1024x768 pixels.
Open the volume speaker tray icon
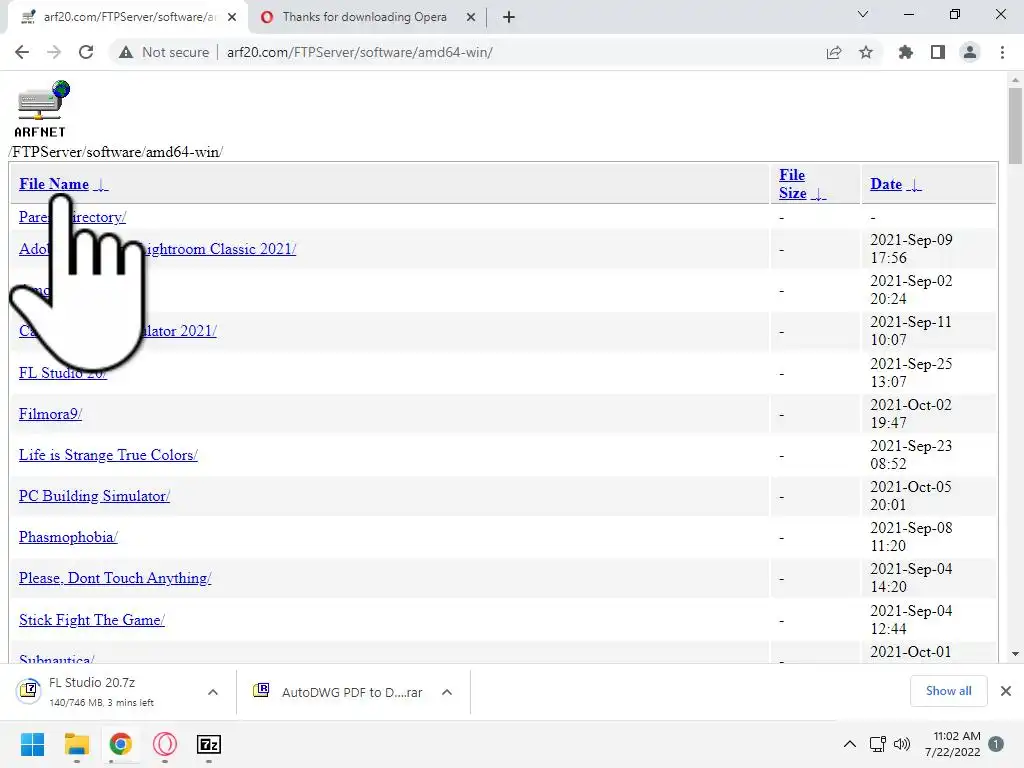(x=902, y=744)
